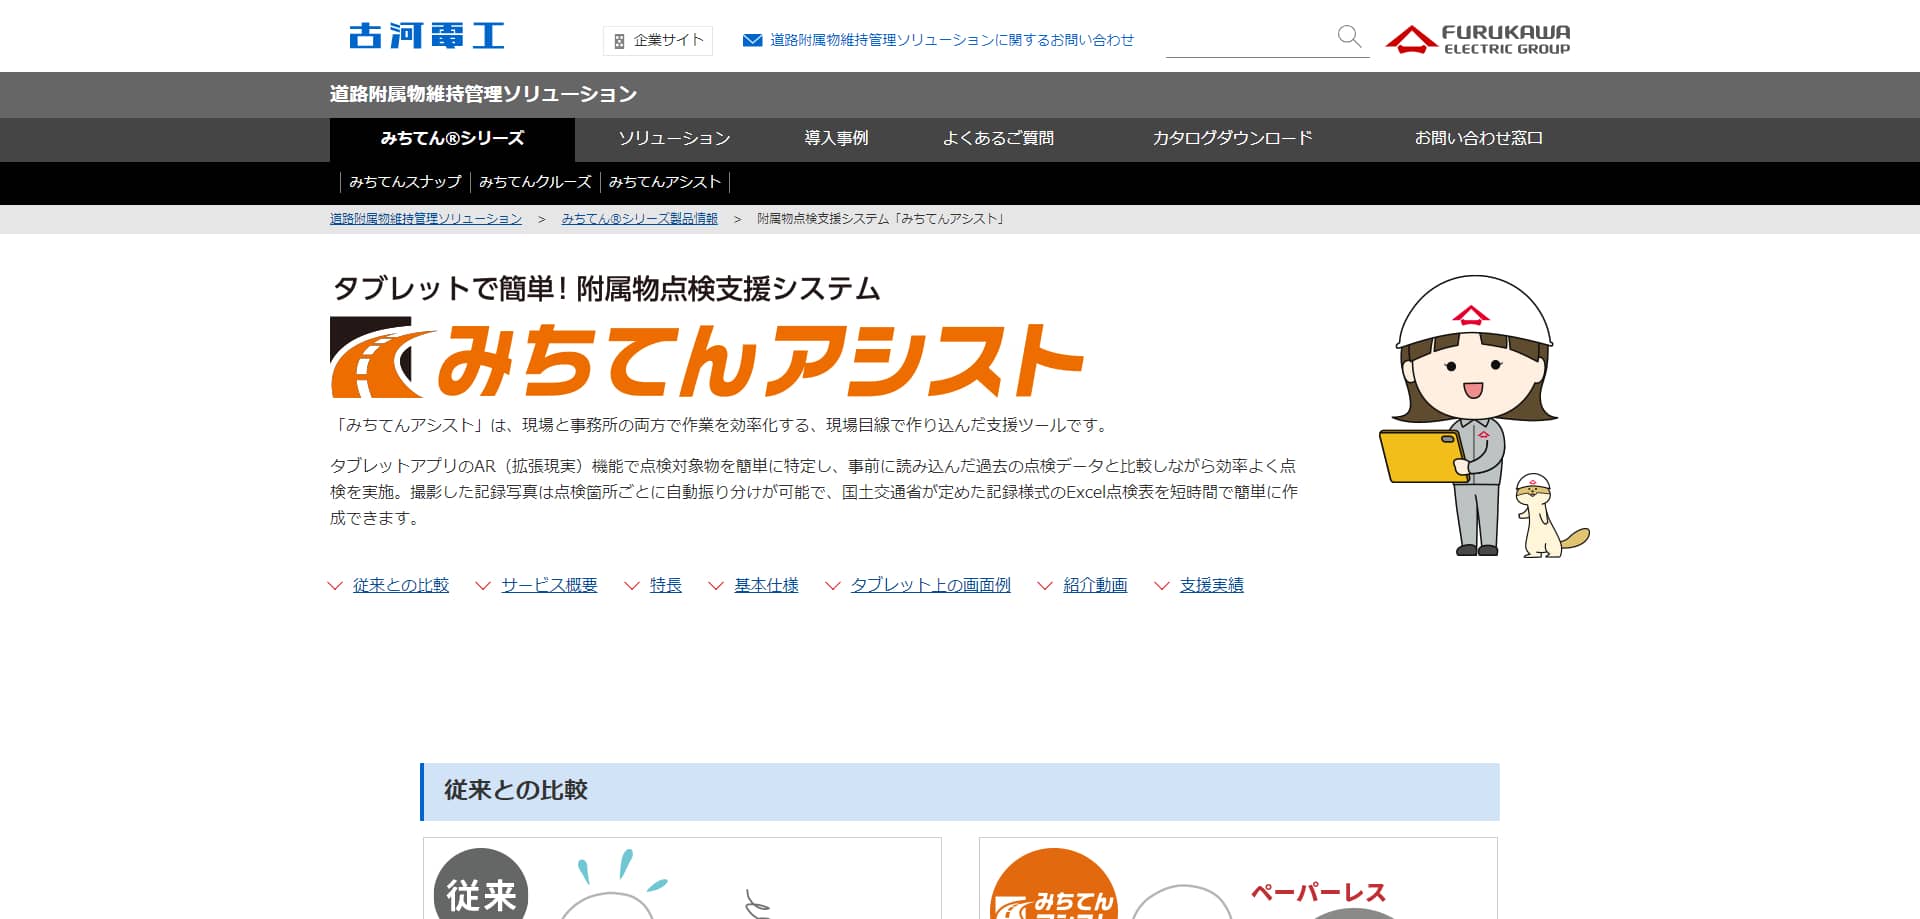Screen dimensions: 1920x919
Task: Open the カタログダウンロード menu
Action: pos(1232,139)
